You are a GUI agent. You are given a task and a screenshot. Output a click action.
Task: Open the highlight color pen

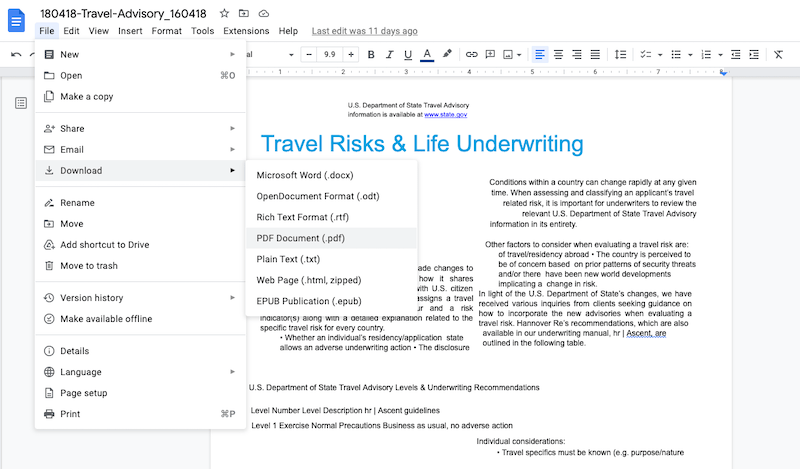click(x=447, y=54)
